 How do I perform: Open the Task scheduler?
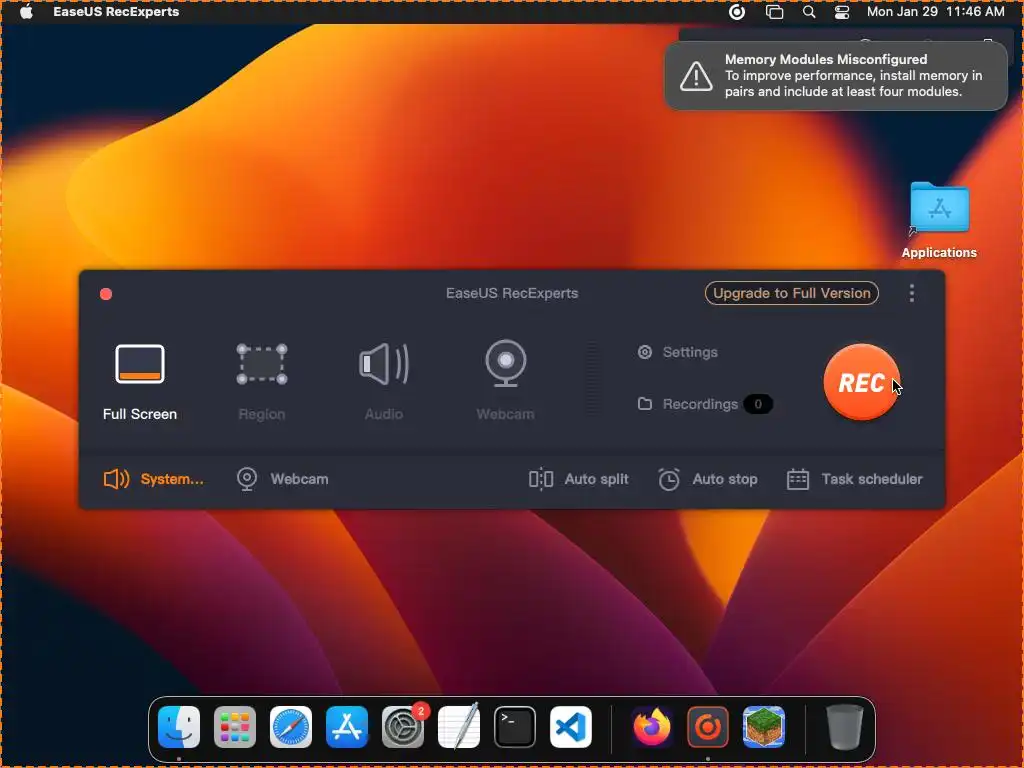[854, 479]
